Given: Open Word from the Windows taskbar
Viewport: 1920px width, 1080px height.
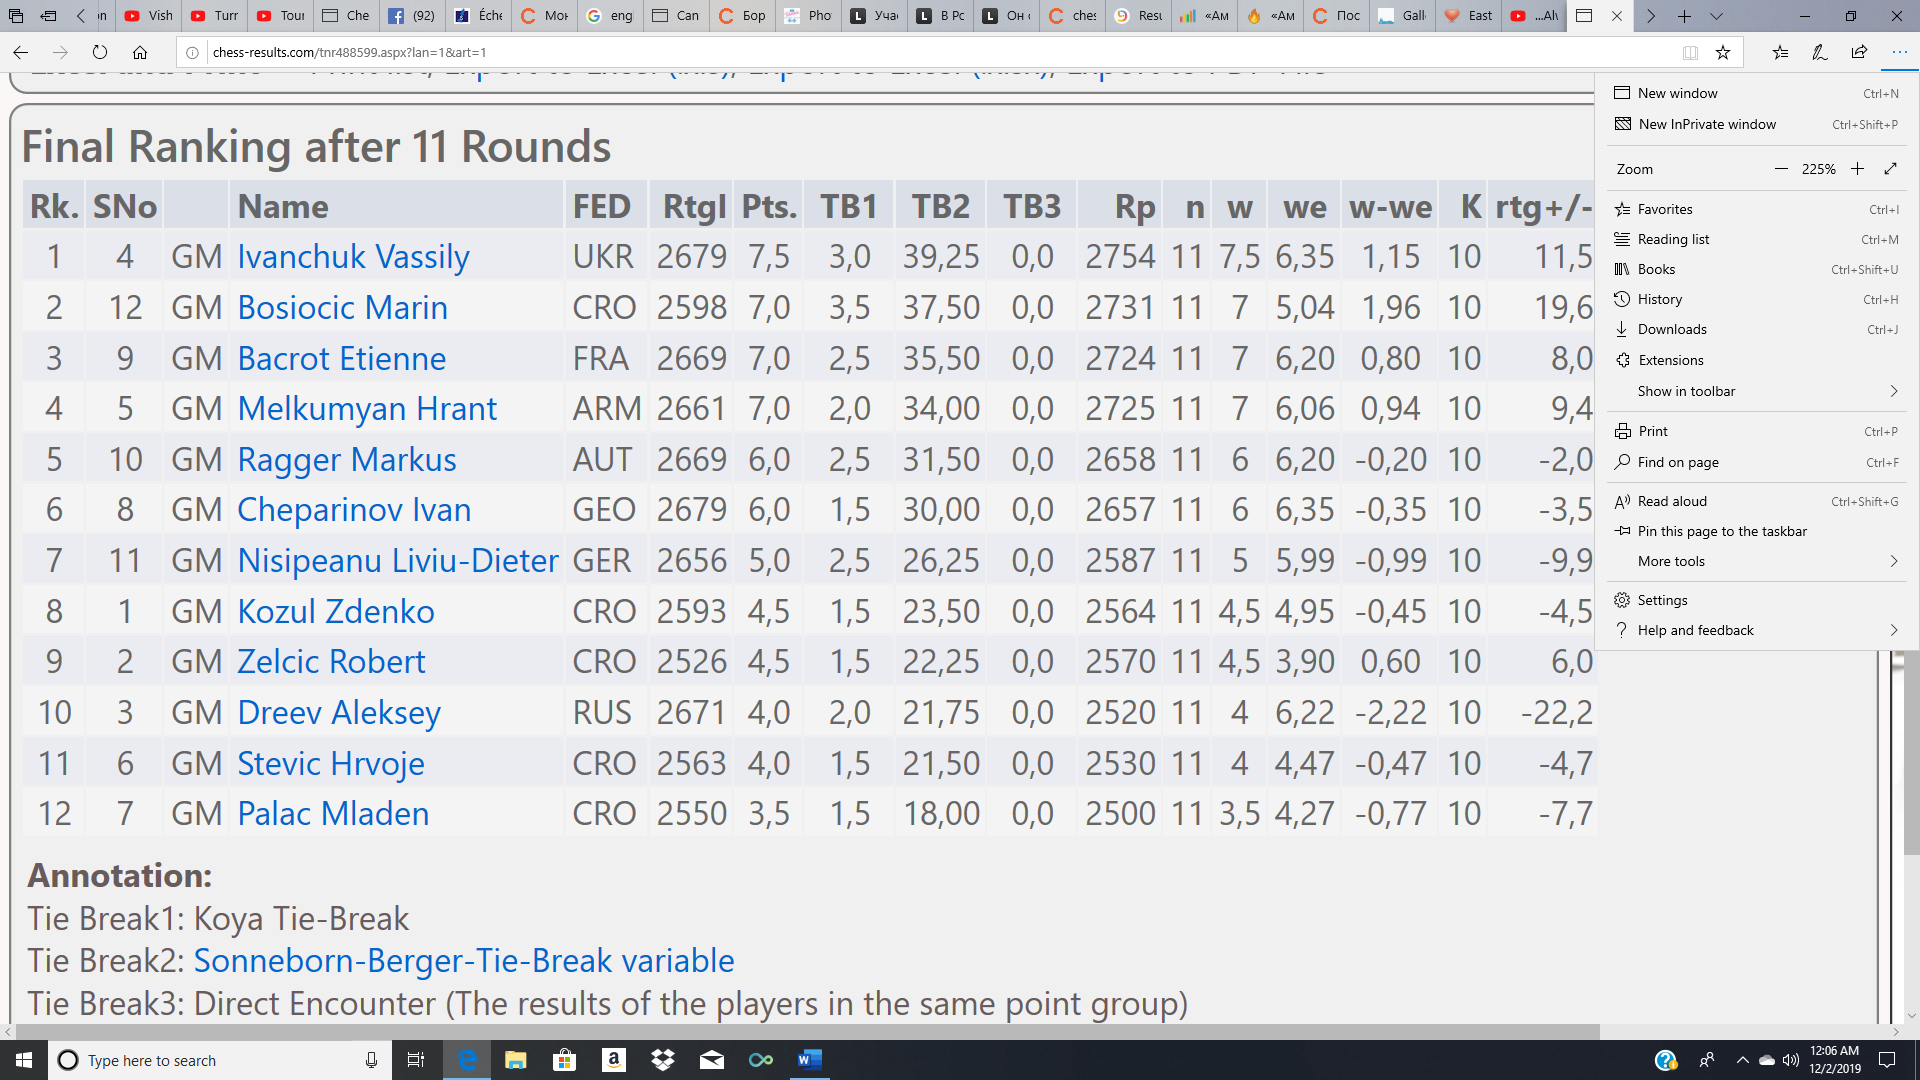Looking at the screenshot, I should [x=809, y=1060].
